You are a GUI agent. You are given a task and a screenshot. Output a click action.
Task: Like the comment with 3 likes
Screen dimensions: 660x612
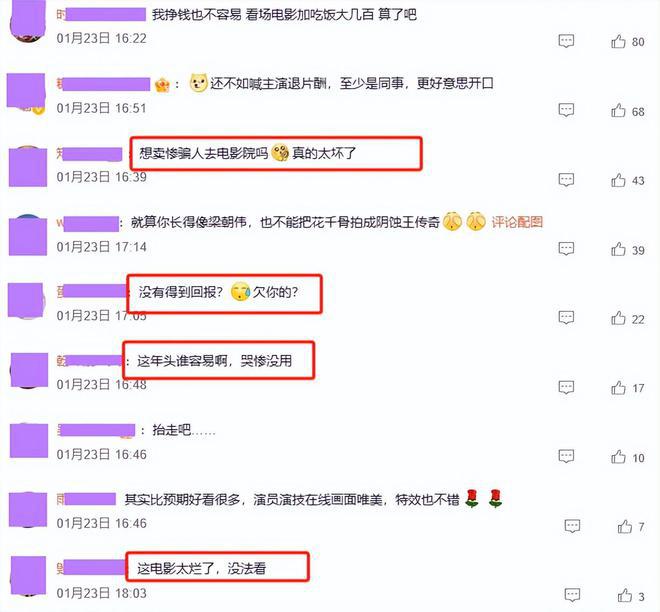pyautogui.click(x=624, y=596)
